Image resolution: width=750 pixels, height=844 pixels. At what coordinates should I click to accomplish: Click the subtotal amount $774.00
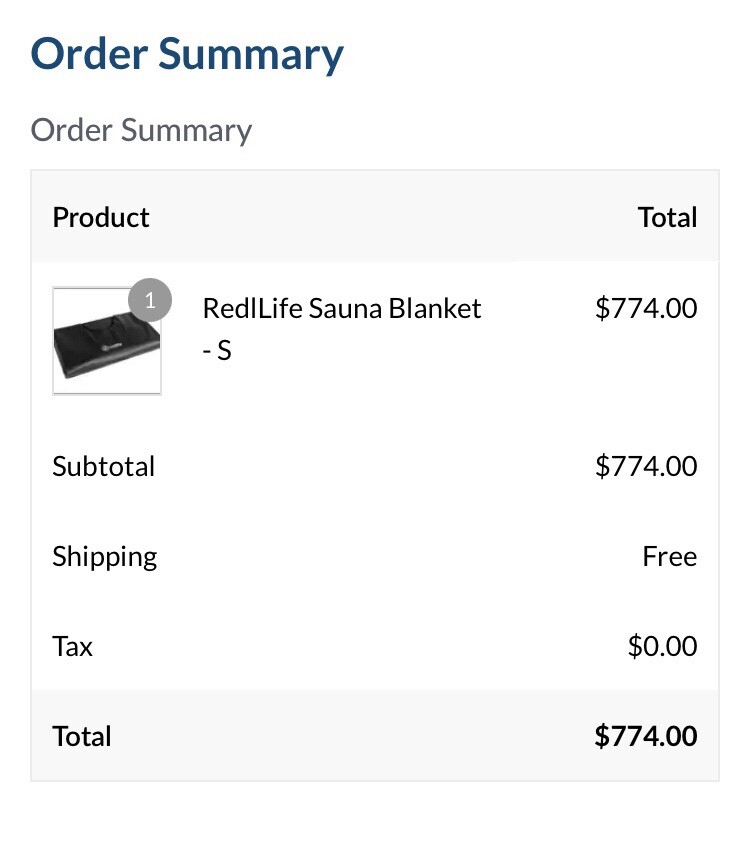tap(646, 466)
